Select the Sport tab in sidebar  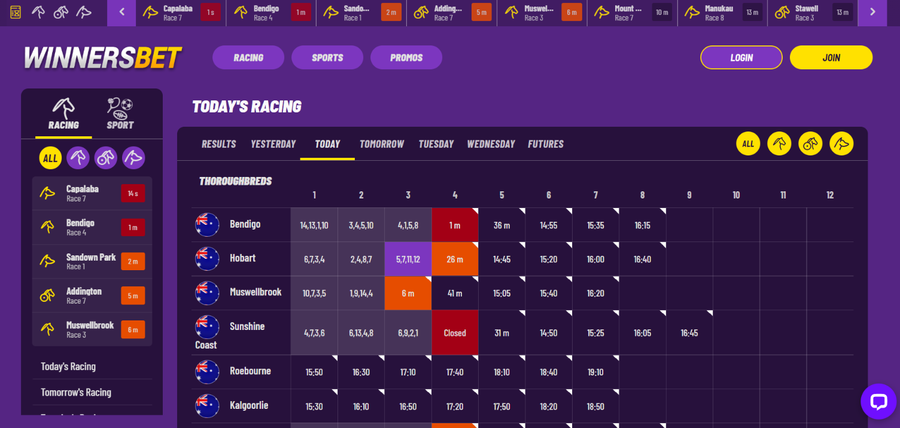[x=120, y=114]
